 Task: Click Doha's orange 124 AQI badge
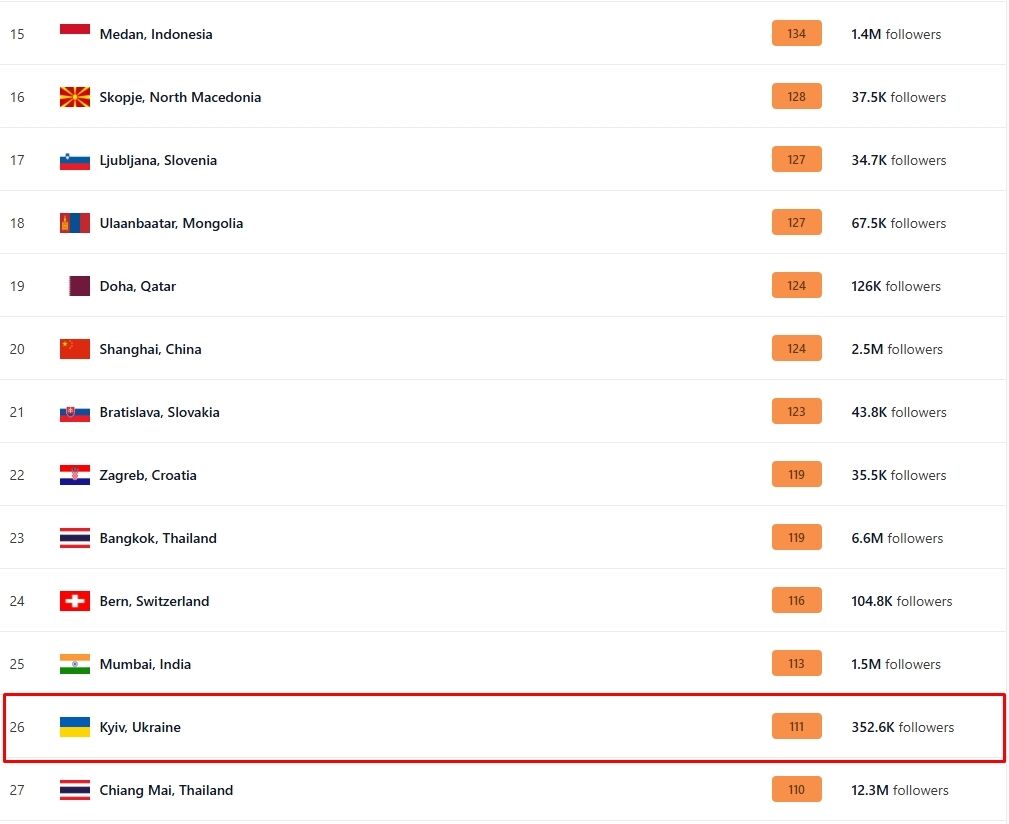(796, 286)
